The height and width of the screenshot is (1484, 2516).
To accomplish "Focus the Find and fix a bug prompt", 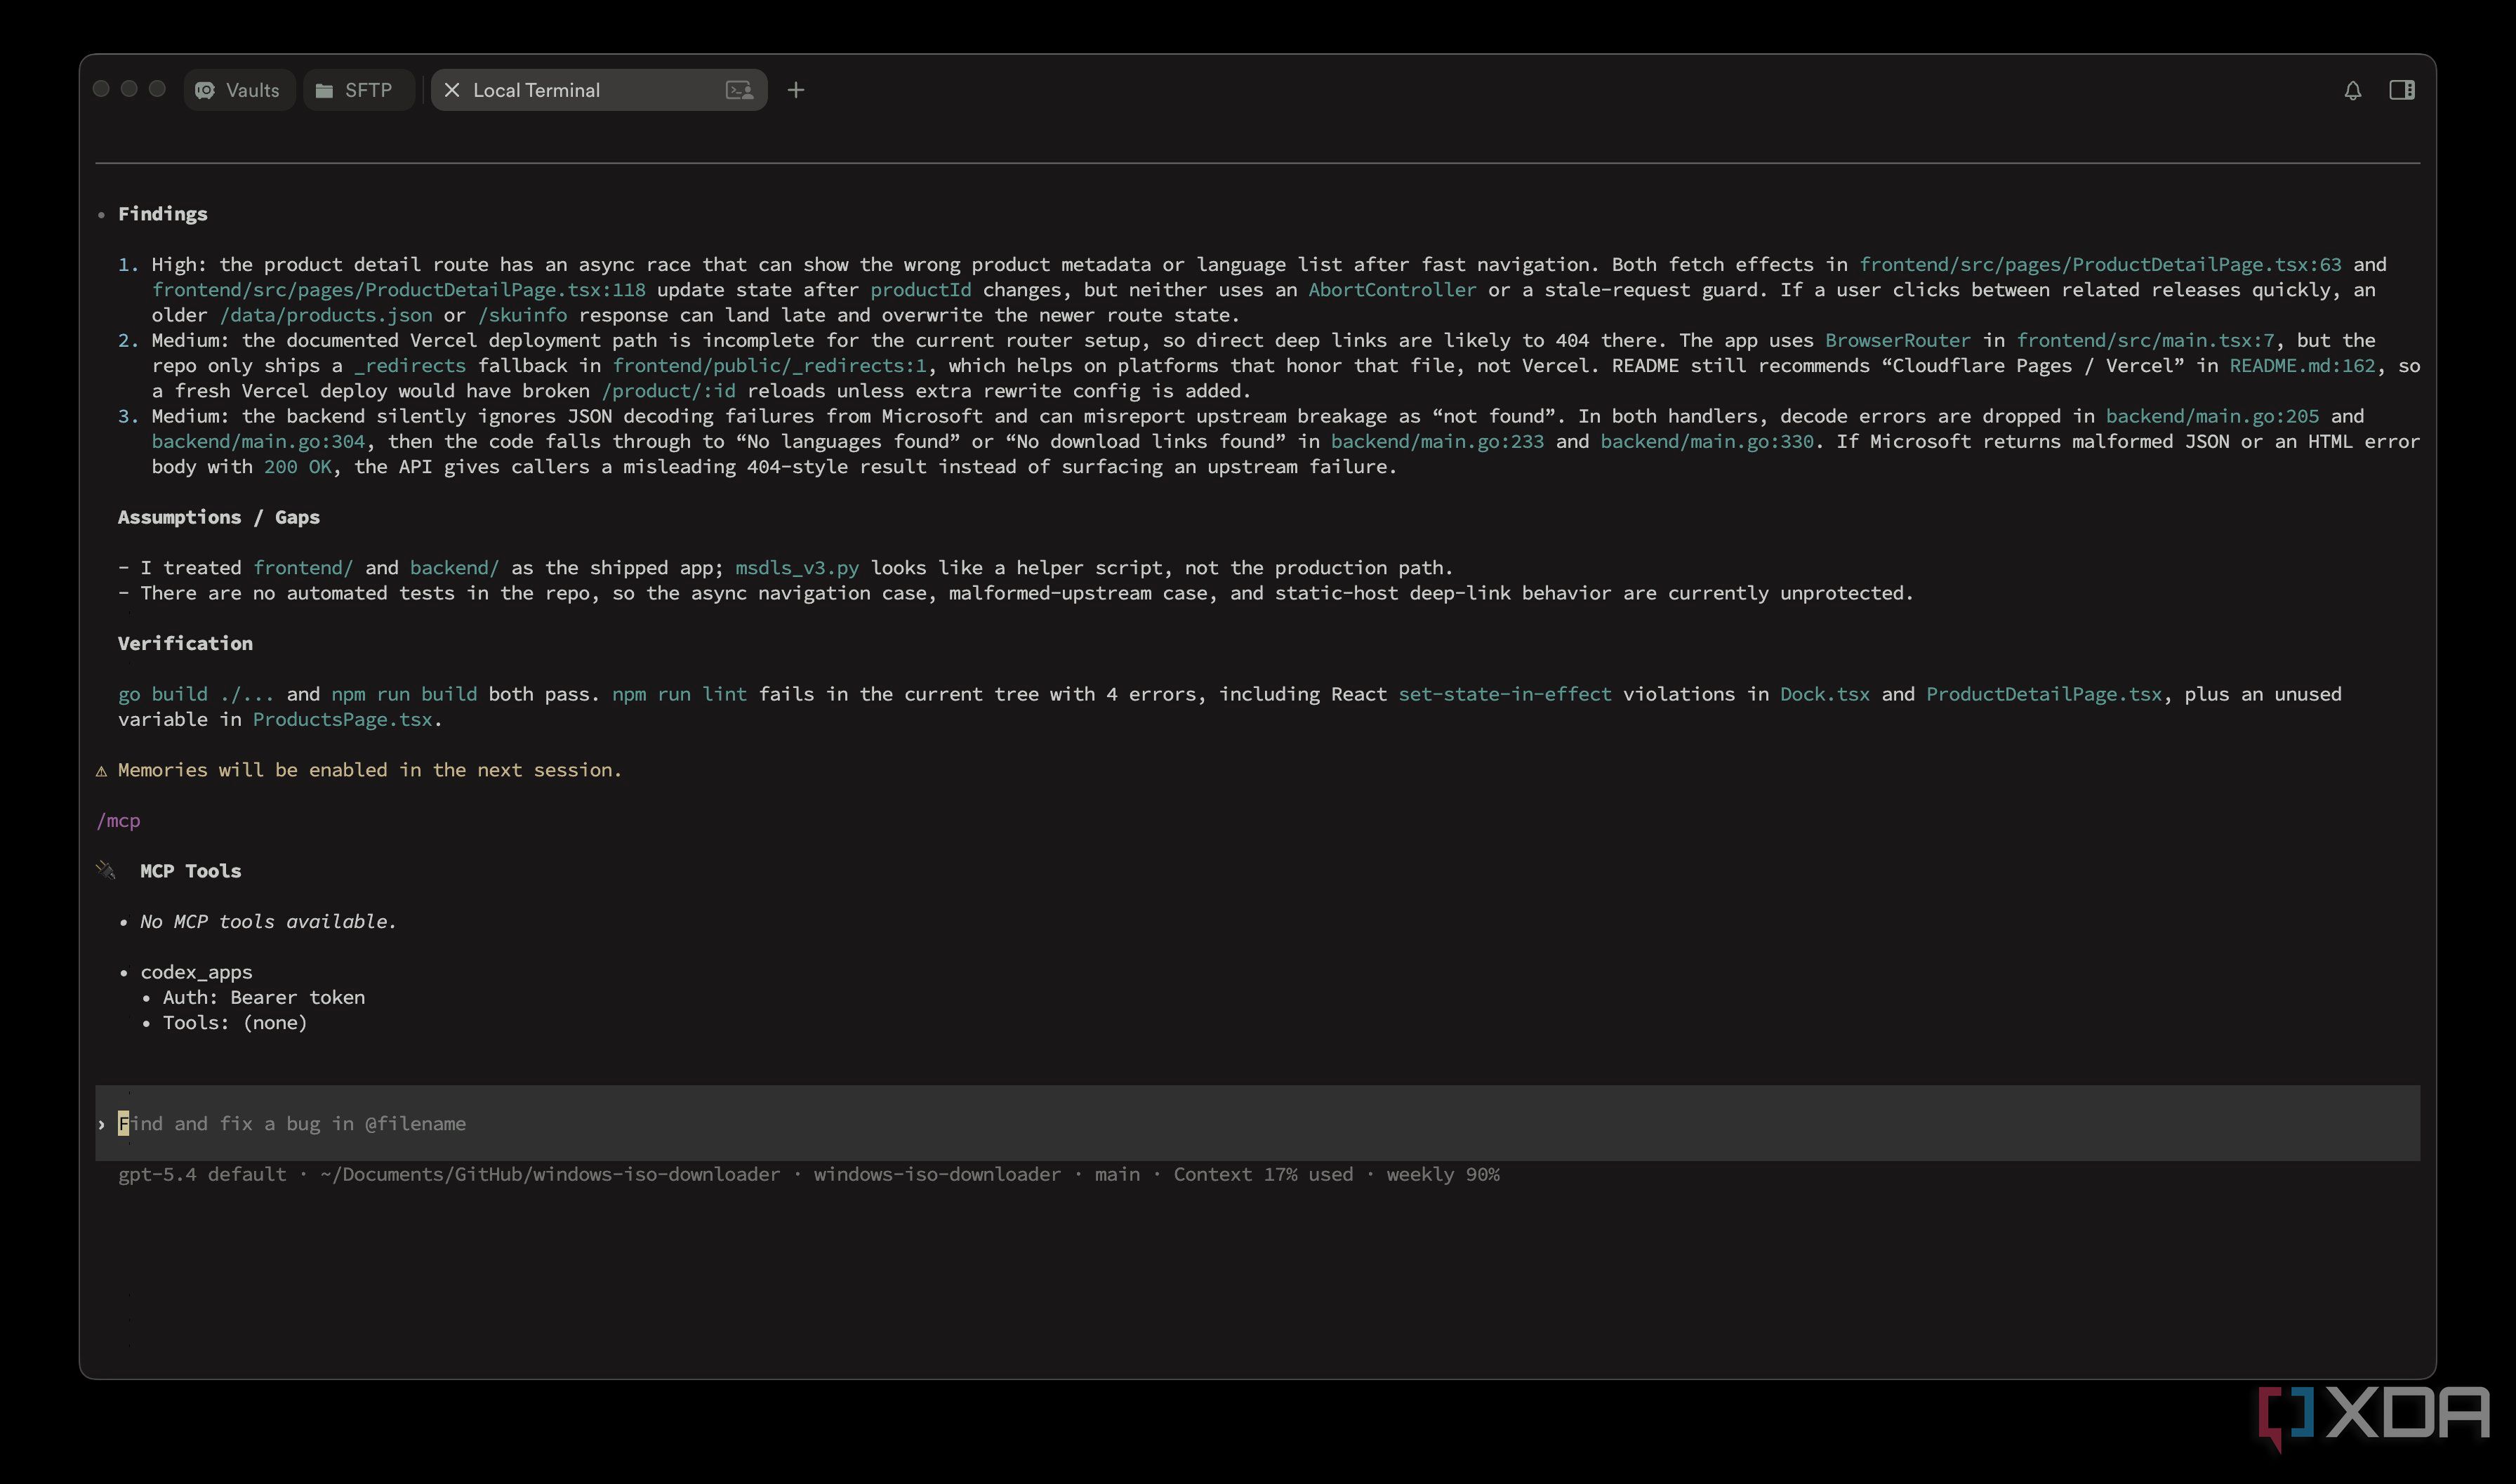I will point(1257,1123).
